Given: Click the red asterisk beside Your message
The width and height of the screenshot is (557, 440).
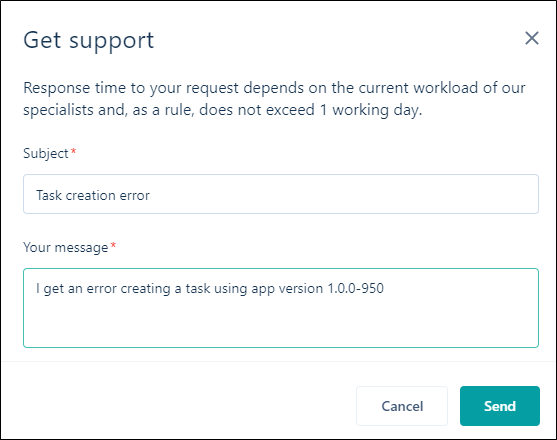Looking at the screenshot, I should point(113,245).
